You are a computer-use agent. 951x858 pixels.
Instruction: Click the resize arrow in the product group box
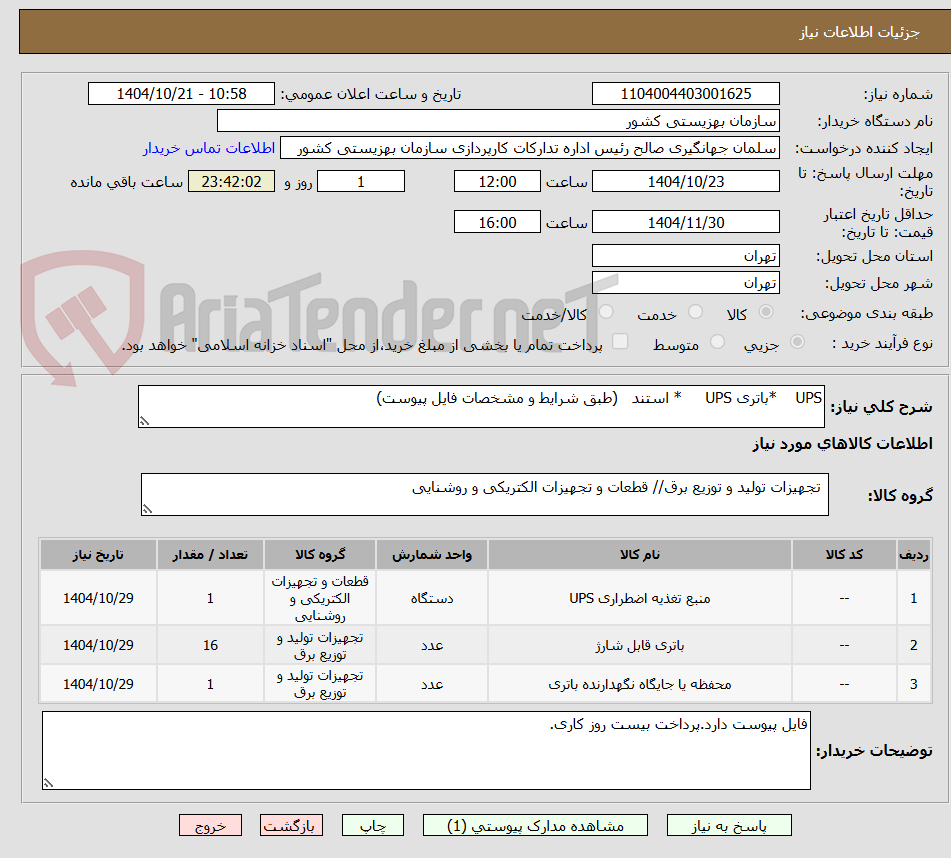pyautogui.click(x=148, y=507)
